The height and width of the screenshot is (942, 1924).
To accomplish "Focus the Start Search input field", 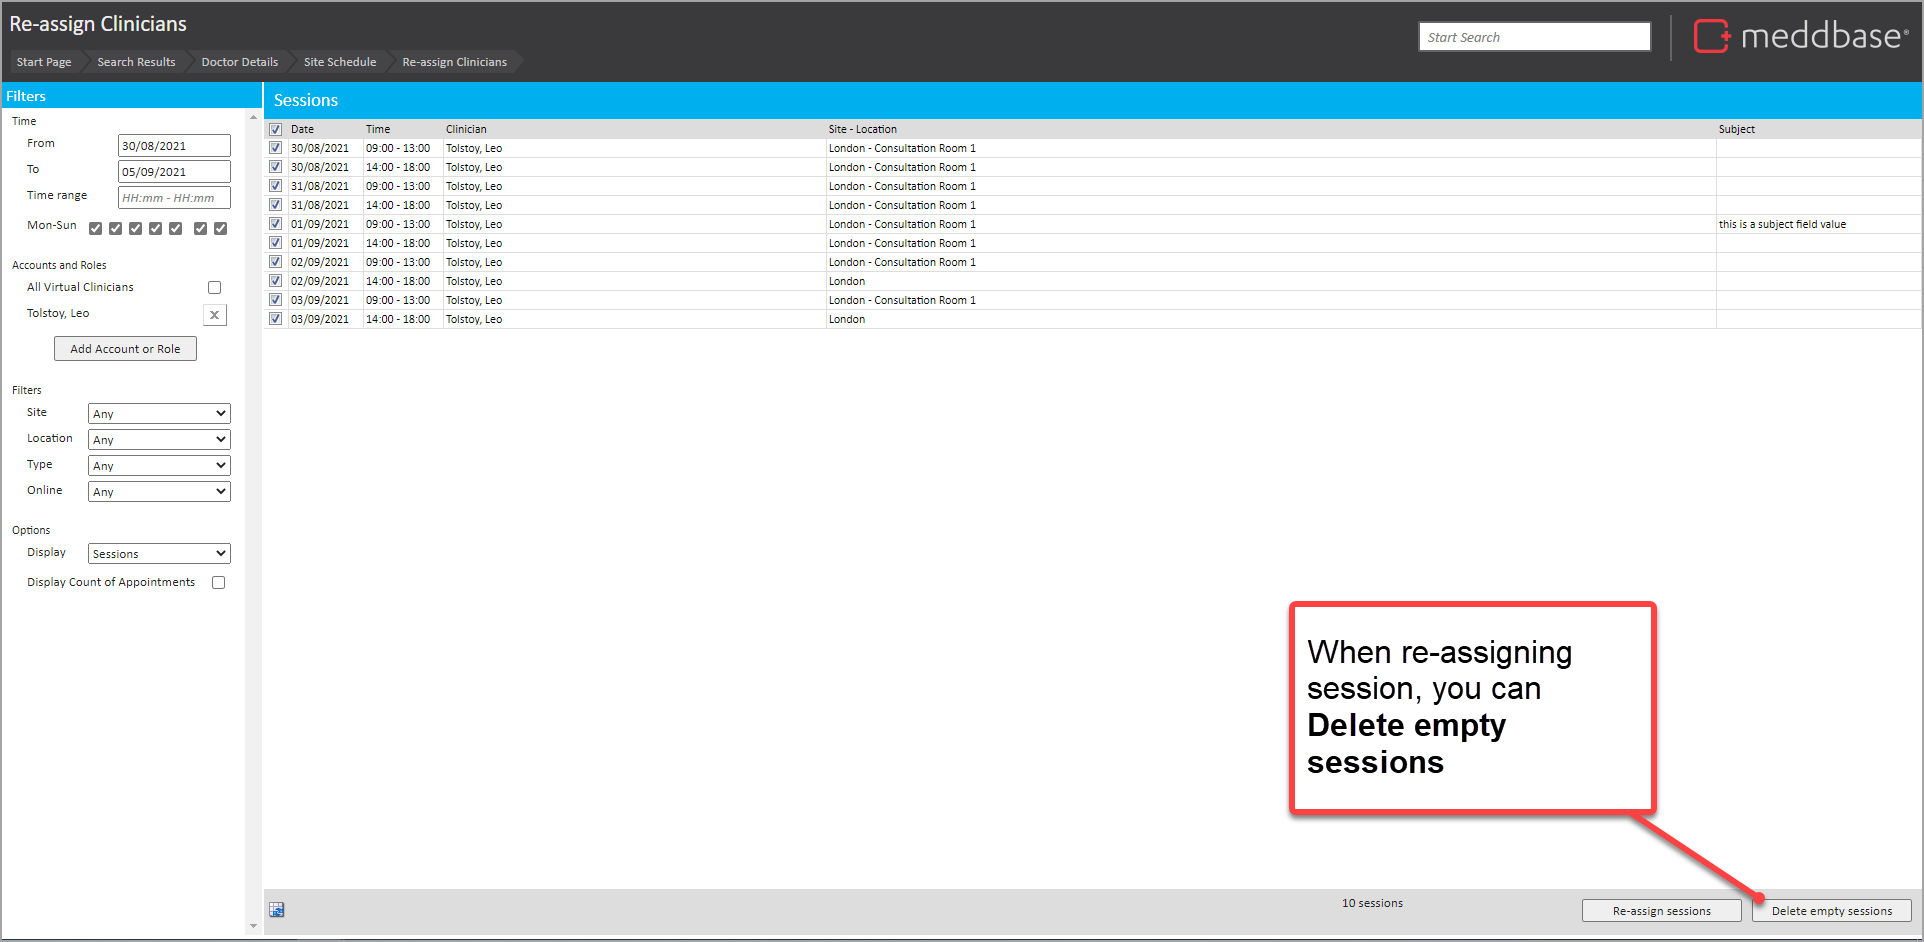I will 1534,37.
